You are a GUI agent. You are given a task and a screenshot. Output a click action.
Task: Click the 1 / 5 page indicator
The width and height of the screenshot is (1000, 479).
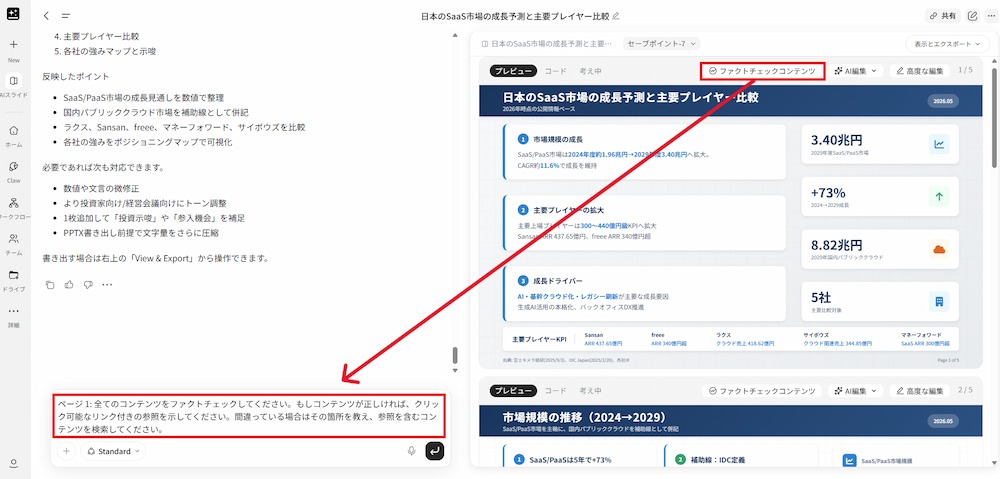966,70
